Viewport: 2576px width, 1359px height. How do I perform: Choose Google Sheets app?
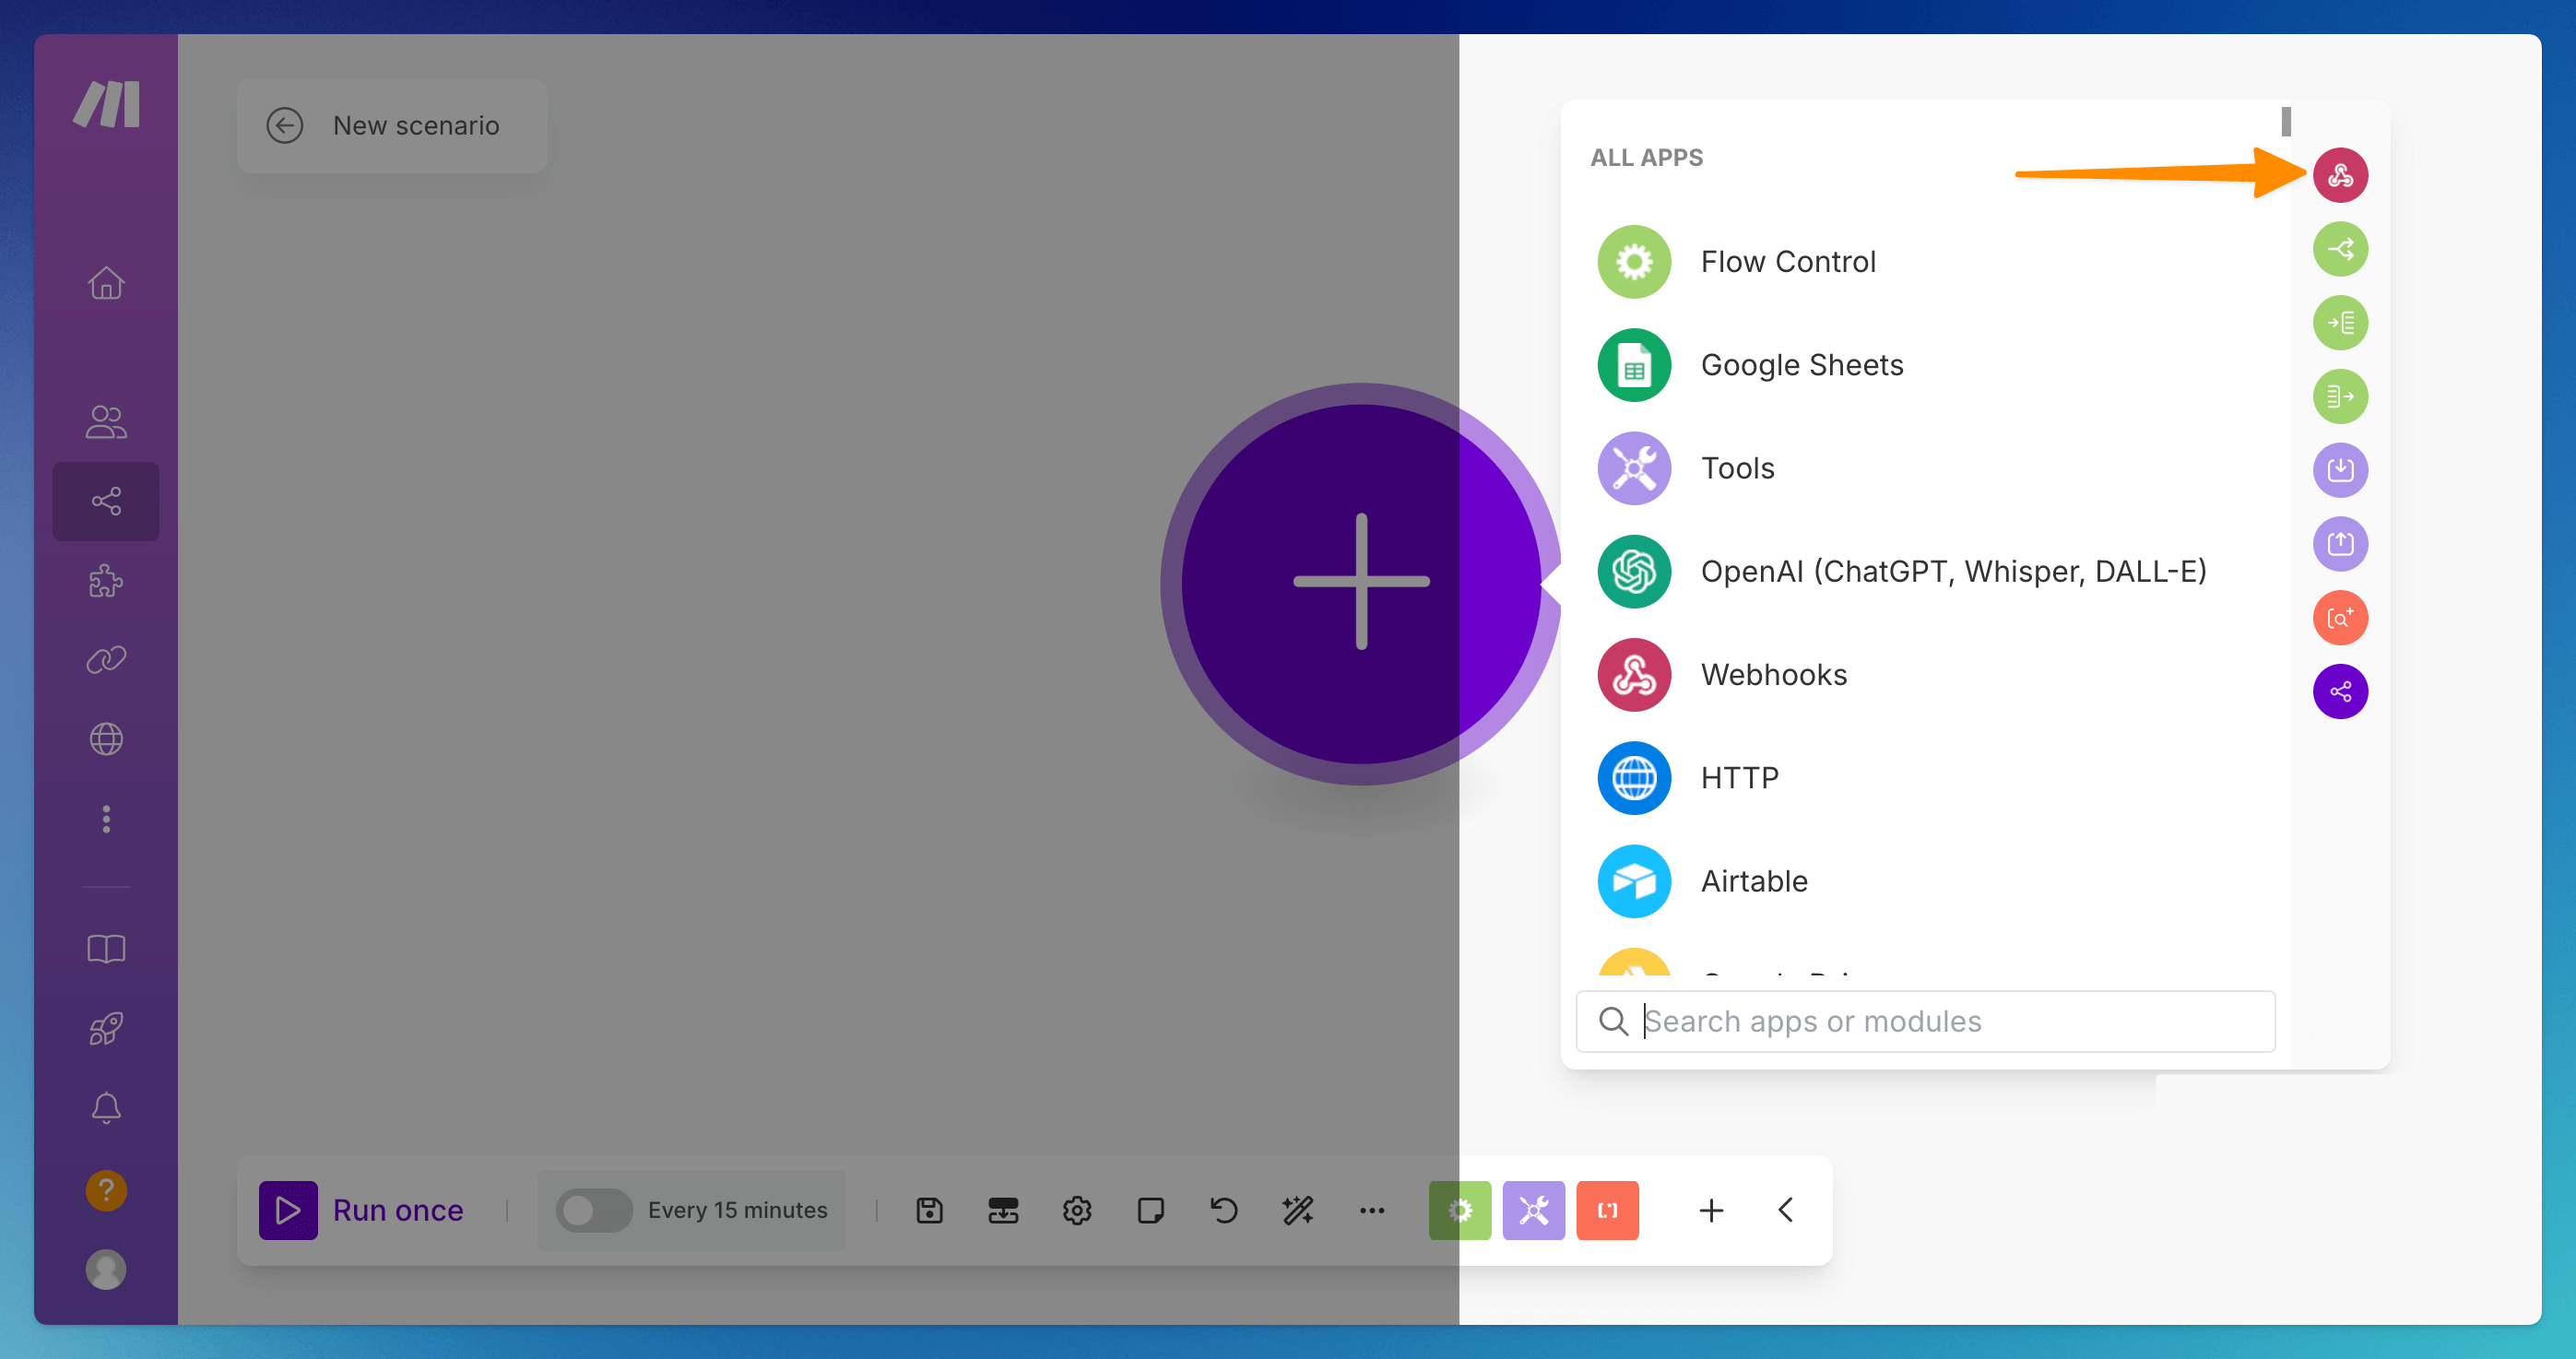(1801, 365)
